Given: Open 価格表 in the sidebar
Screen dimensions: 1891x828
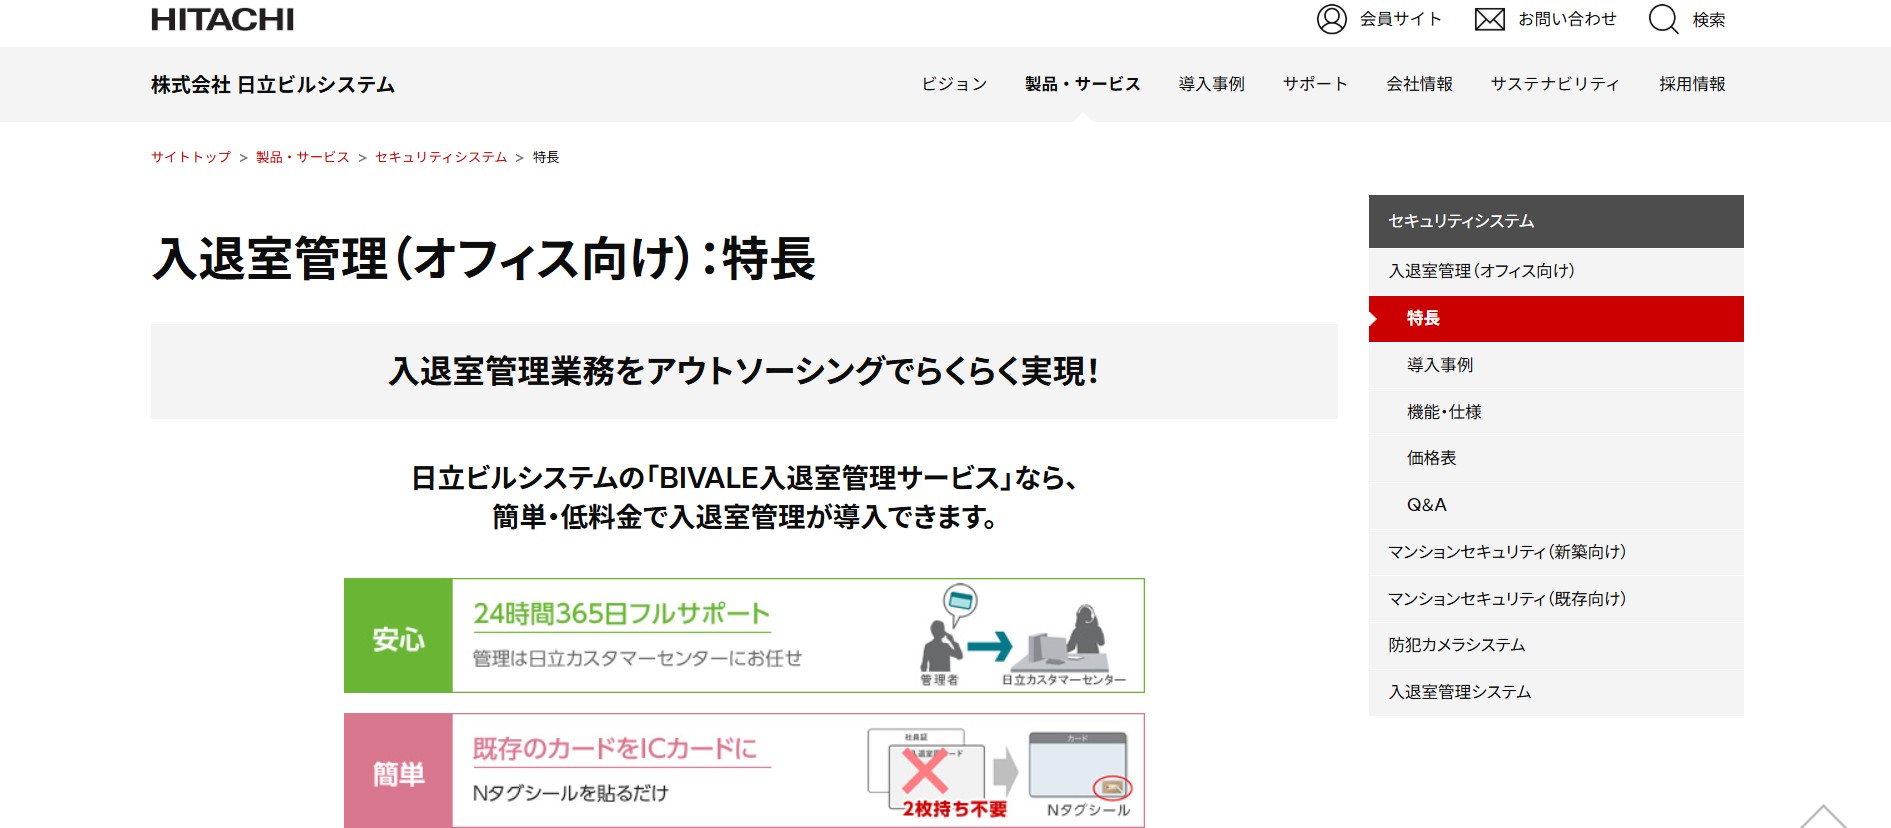Looking at the screenshot, I should point(1556,458).
